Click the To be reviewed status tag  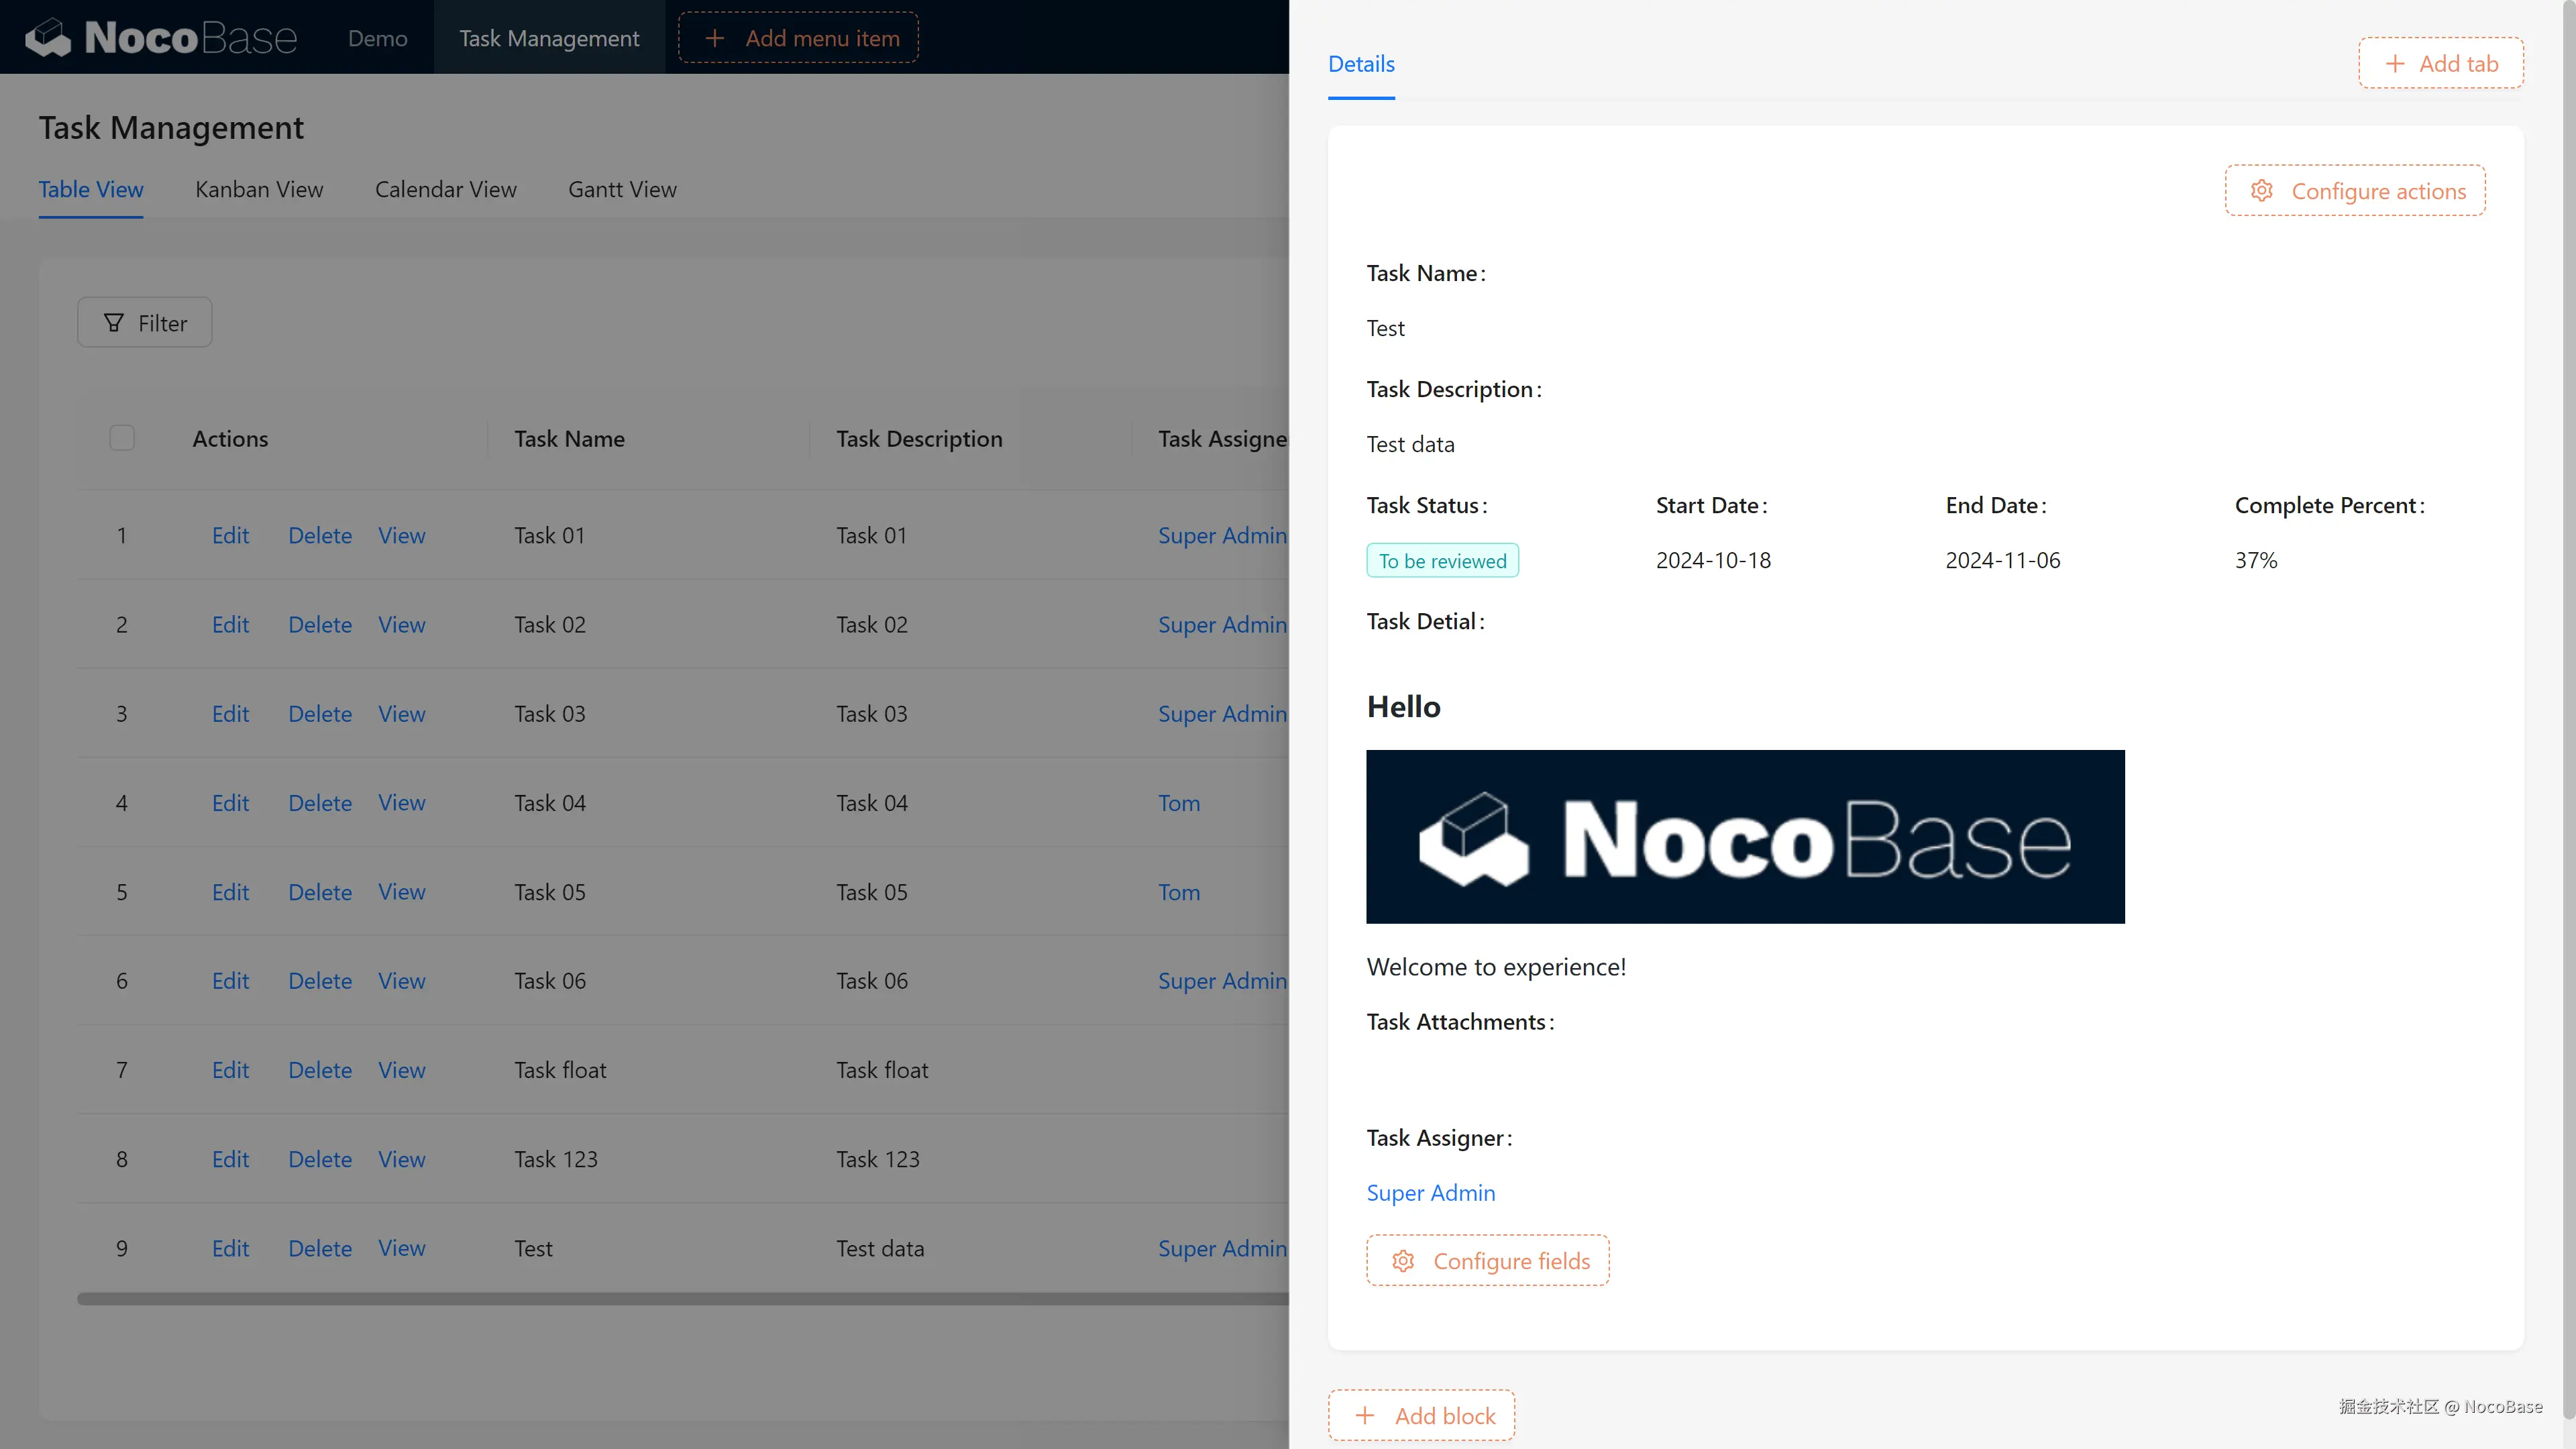coord(1442,561)
